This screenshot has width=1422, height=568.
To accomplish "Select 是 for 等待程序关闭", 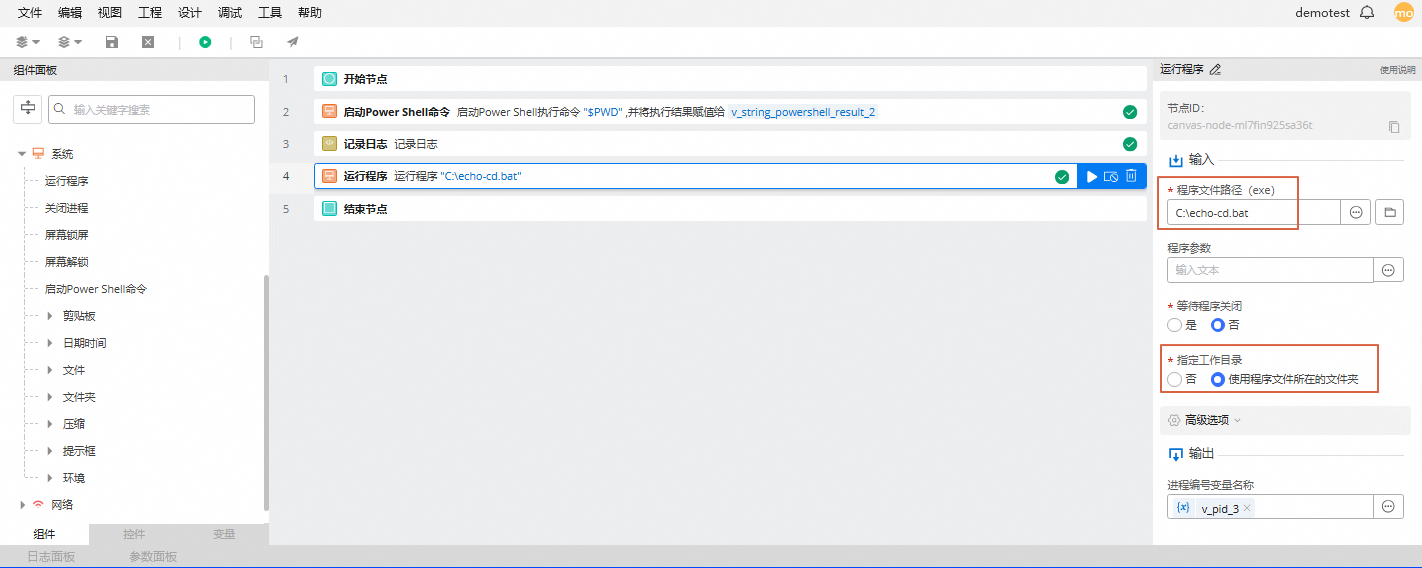I will click(x=1174, y=325).
